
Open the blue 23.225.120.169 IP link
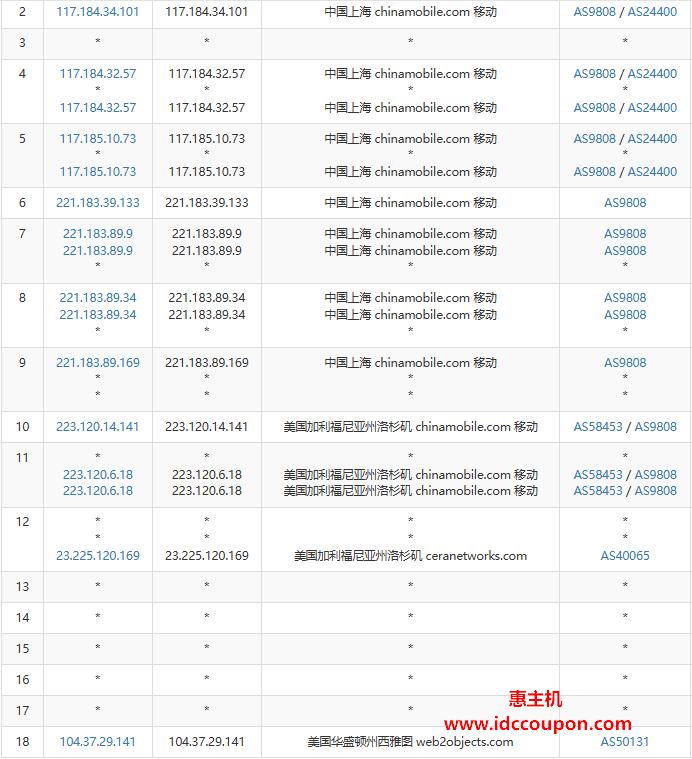pos(98,555)
